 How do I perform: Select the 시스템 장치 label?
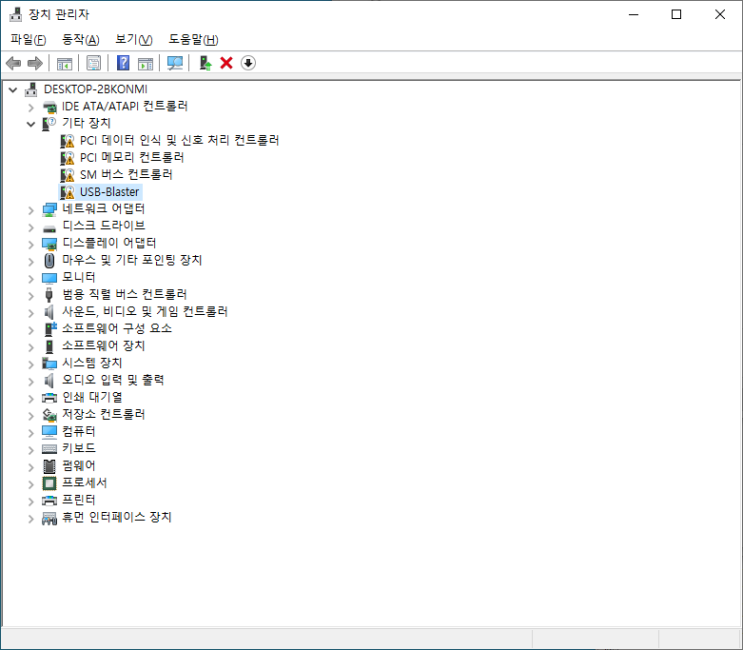point(92,363)
